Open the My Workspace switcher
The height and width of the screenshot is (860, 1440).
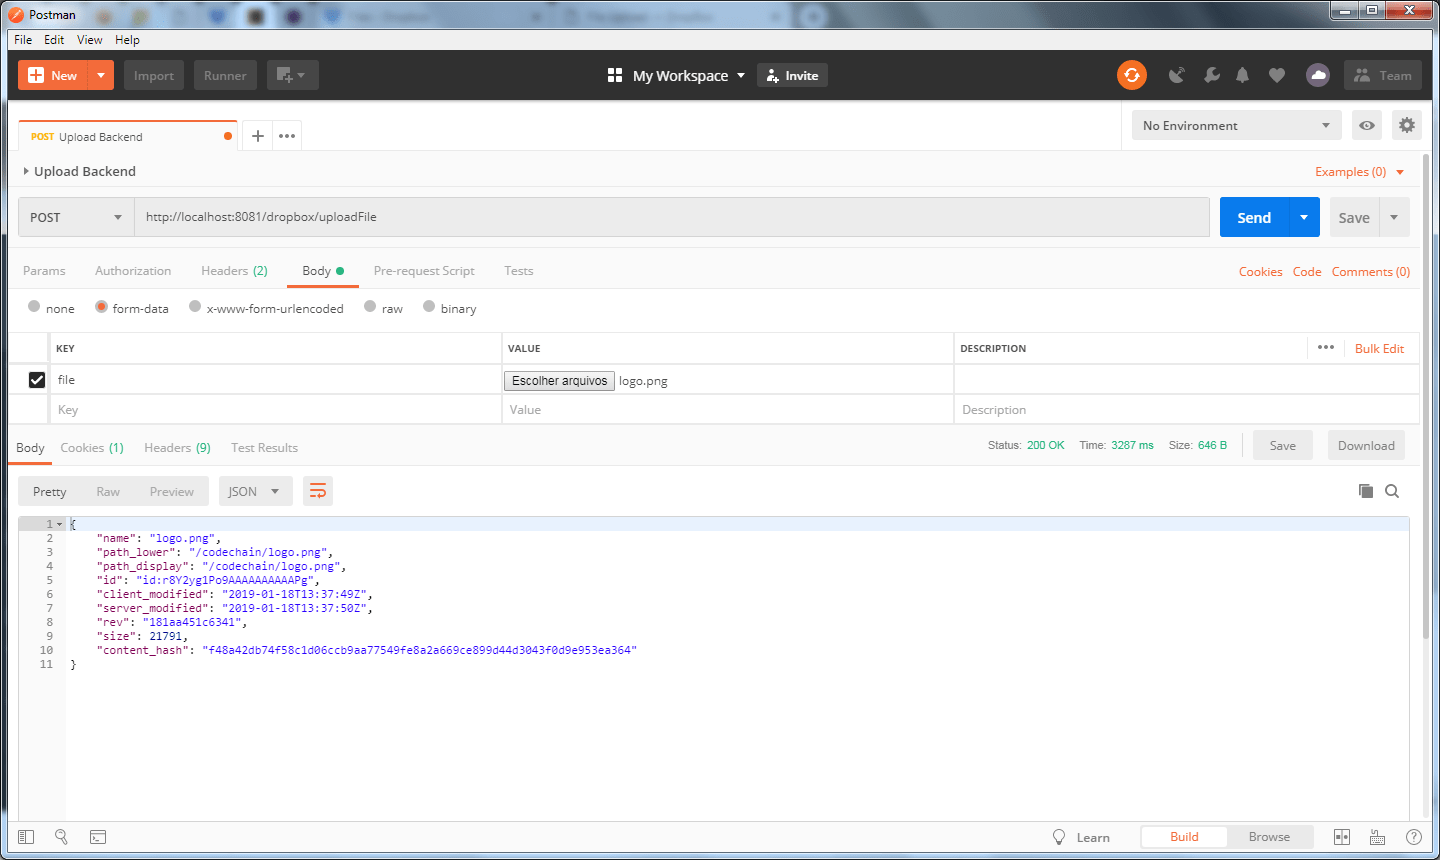(x=677, y=75)
